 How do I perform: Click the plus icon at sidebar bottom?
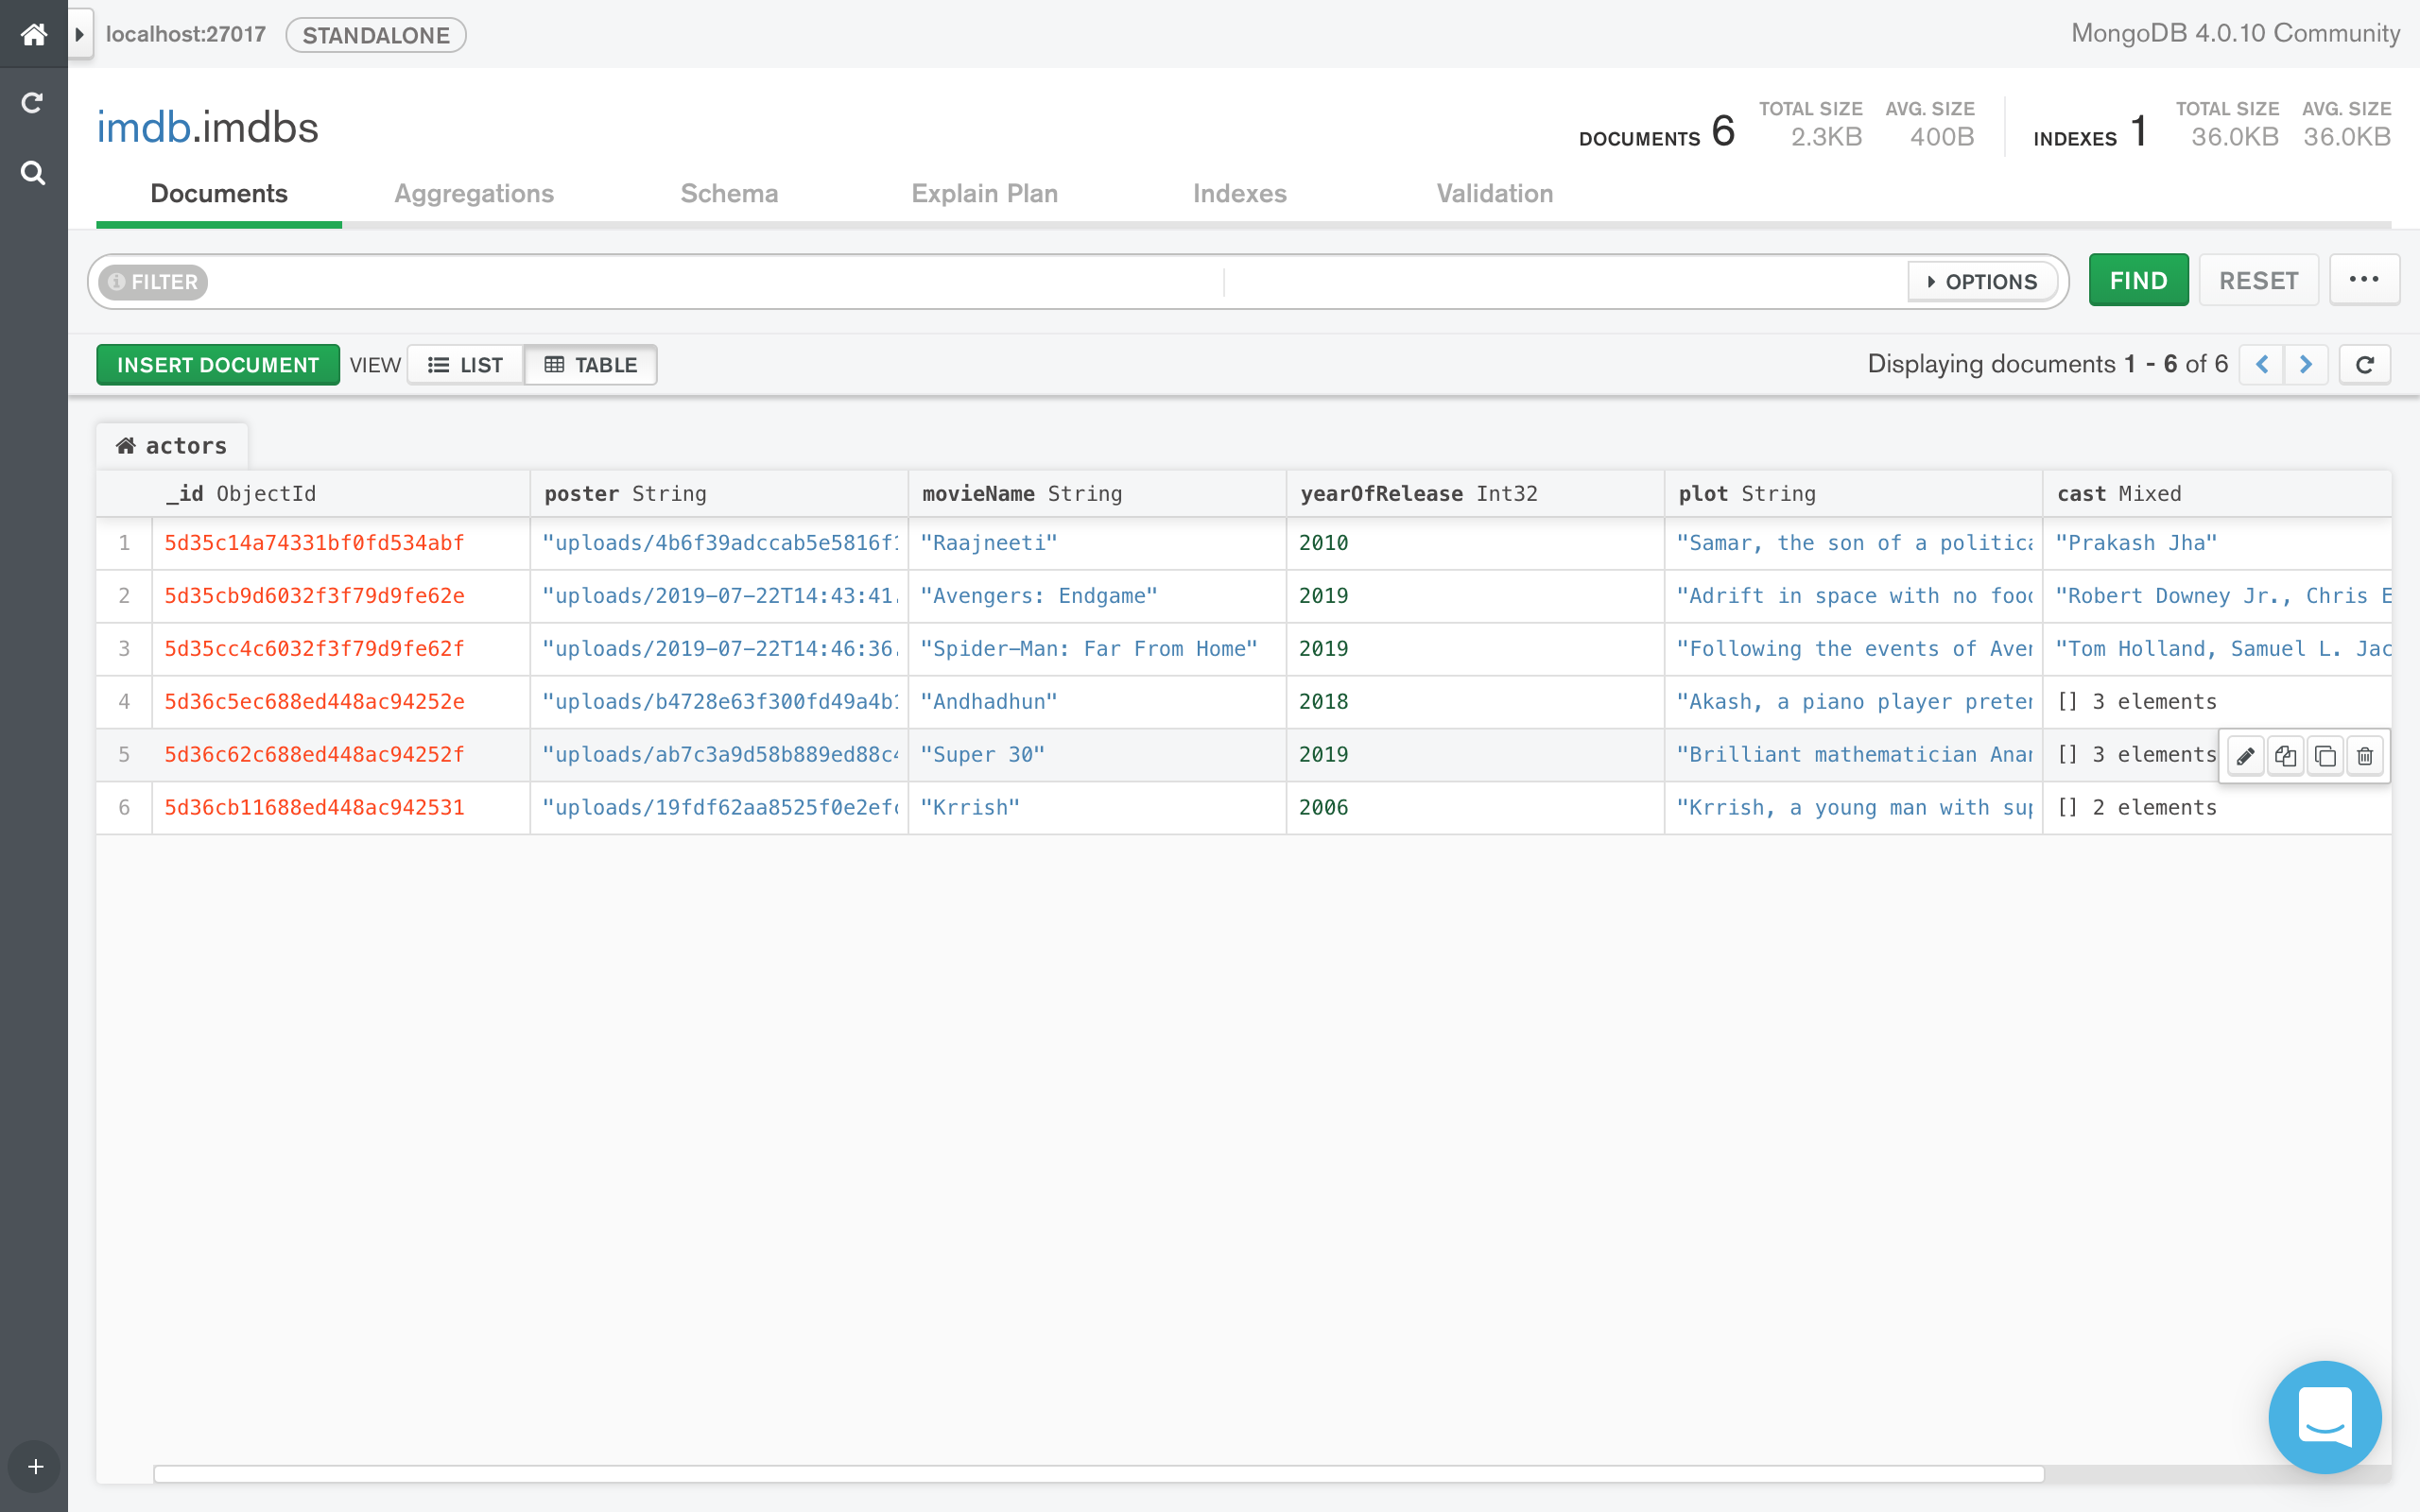tap(33, 1466)
